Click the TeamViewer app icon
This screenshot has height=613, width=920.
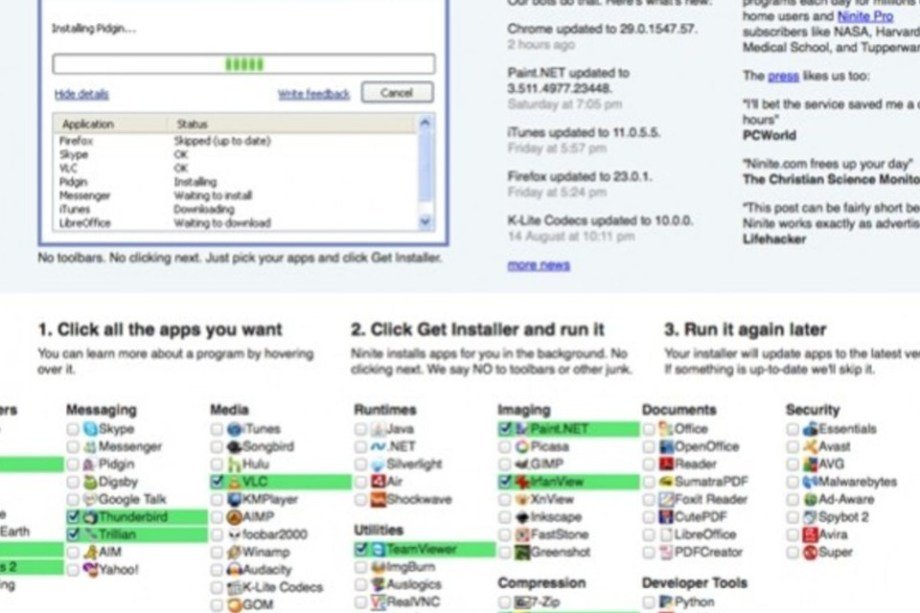(378, 550)
